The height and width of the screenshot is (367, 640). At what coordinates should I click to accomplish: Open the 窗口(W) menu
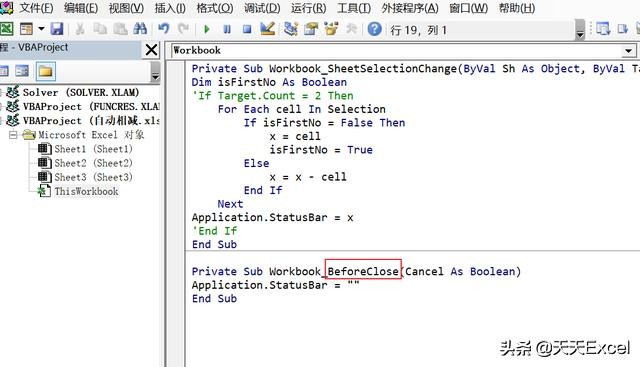469,8
